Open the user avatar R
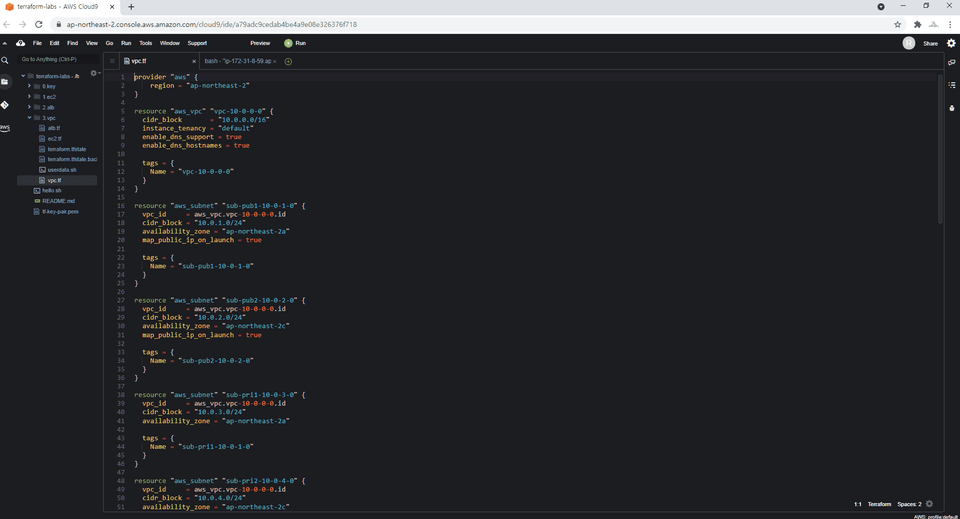This screenshot has height=519, width=960. [x=909, y=43]
